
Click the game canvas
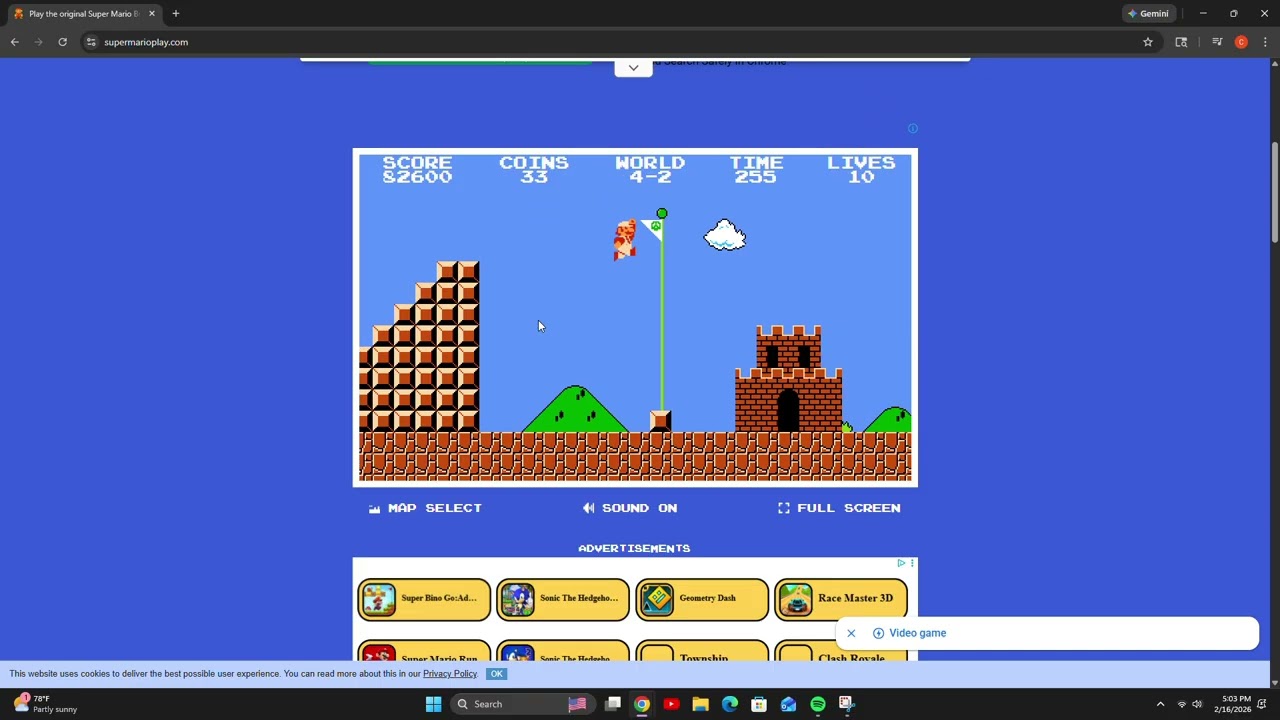point(635,318)
